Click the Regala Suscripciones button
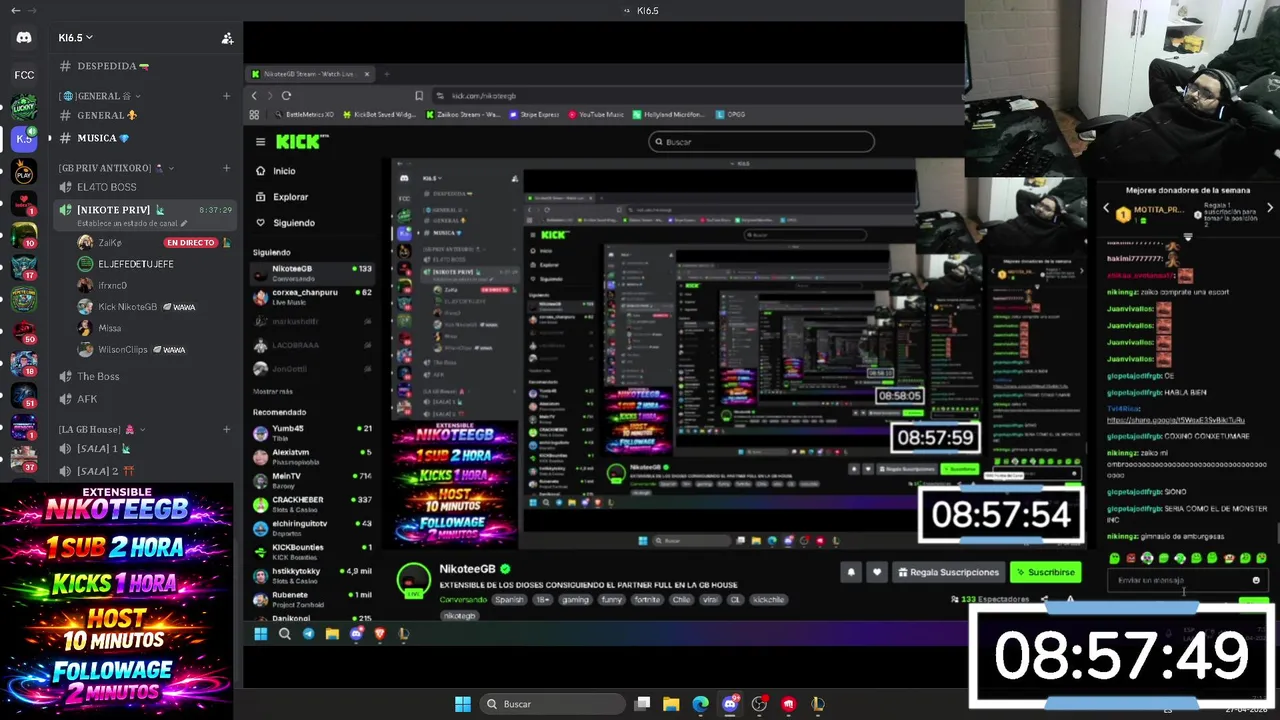Image resolution: width=1280 pixels, height=720 pixels. (948, 573)
